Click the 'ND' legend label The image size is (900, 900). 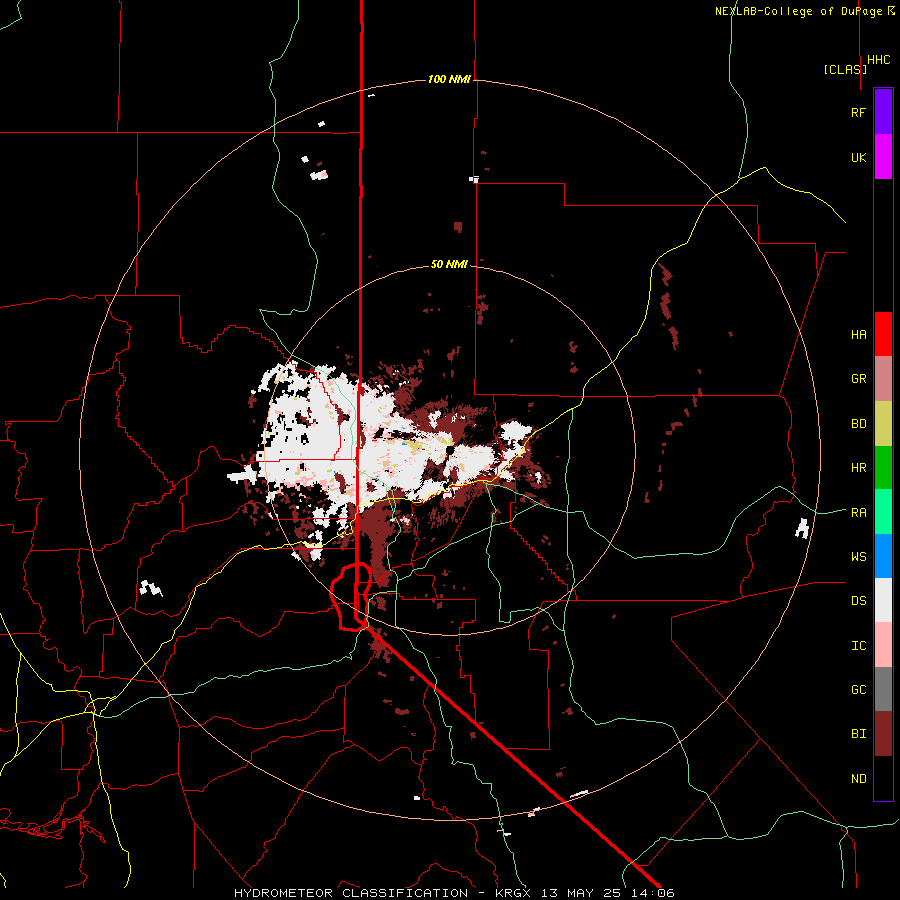click(858, 778)
